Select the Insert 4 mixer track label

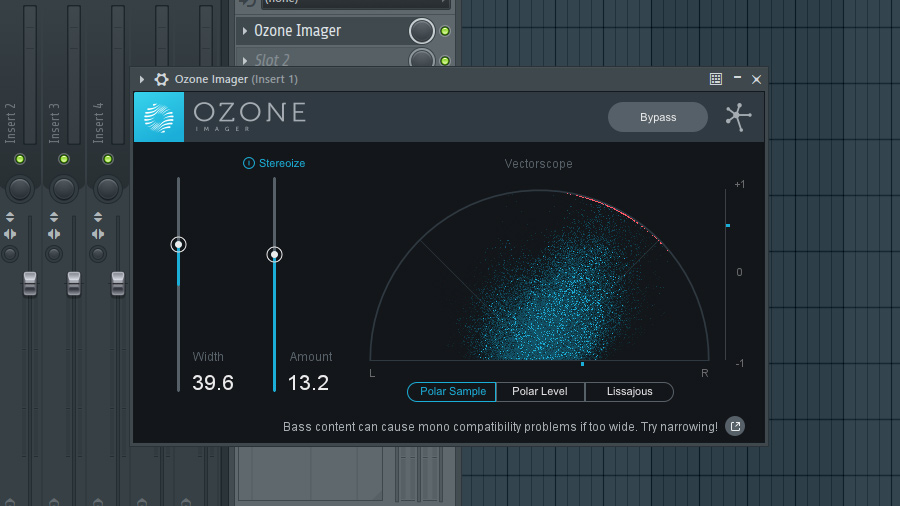coord(98,123)
